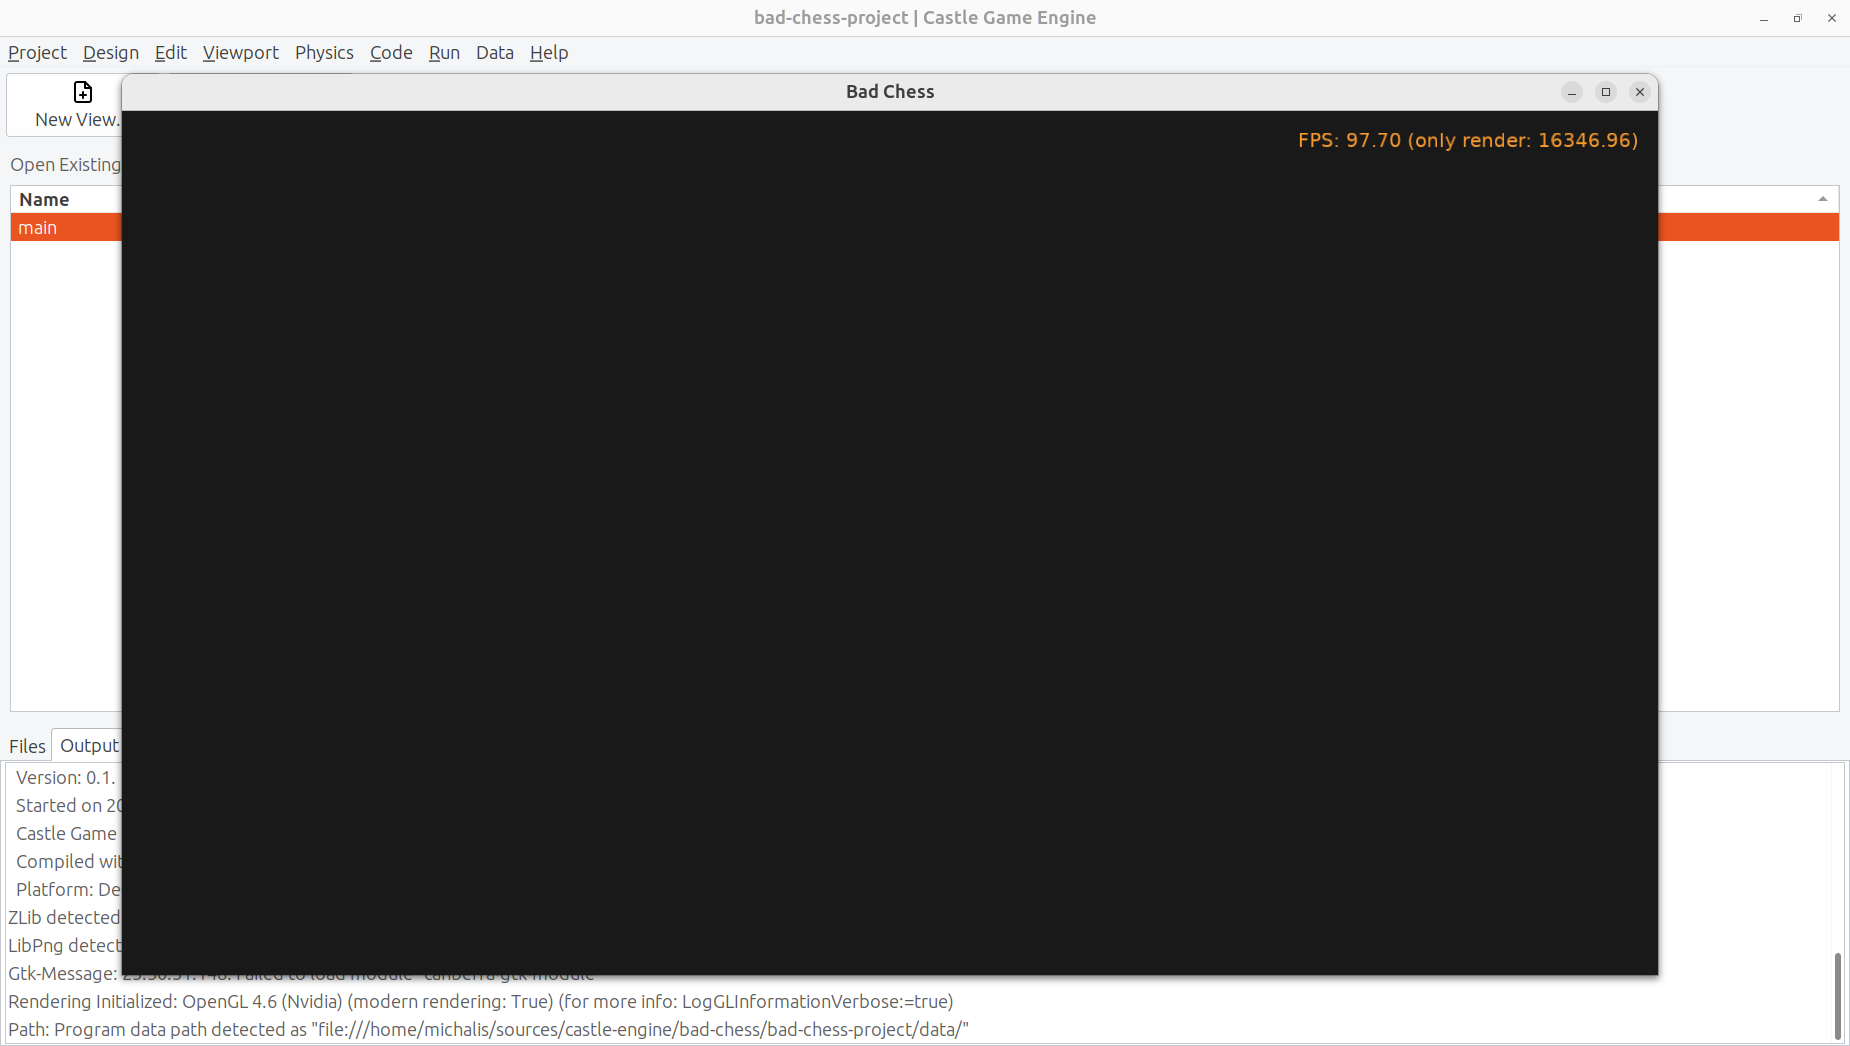Switch to the Files tab
1850x1046 pixels.
27,746
